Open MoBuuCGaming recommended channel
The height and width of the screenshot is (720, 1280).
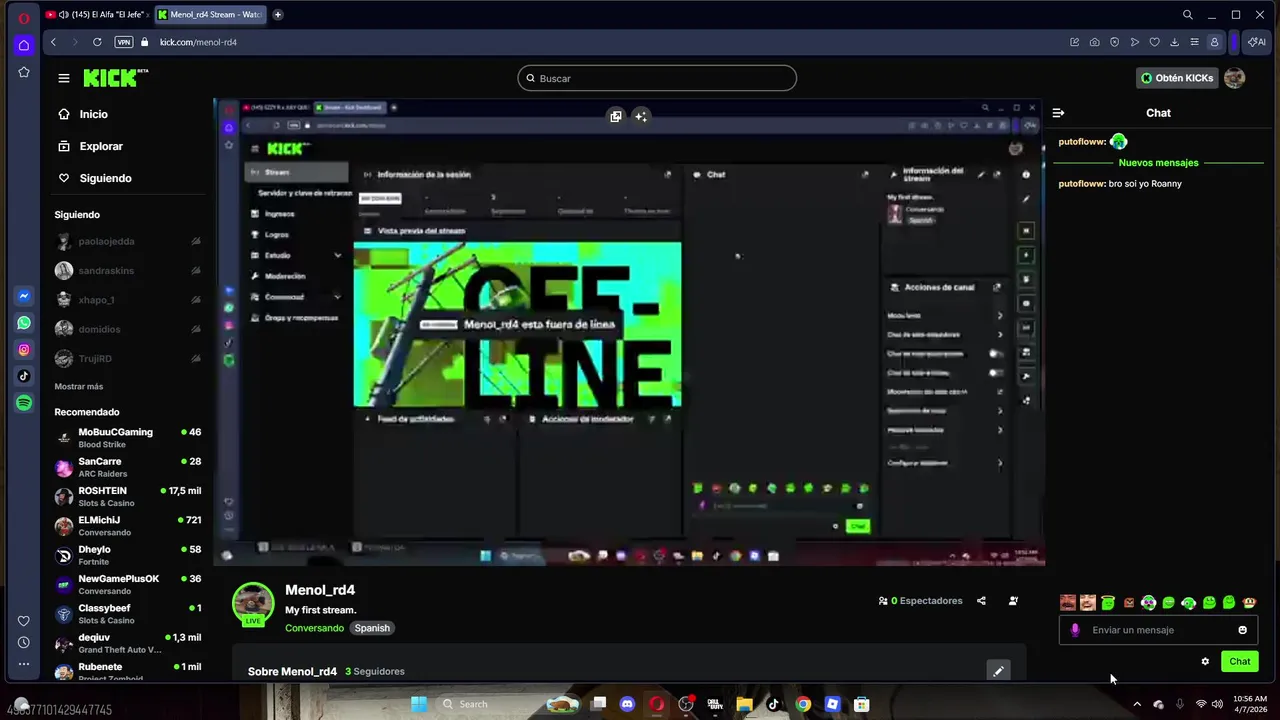click(x=128, y=438)
